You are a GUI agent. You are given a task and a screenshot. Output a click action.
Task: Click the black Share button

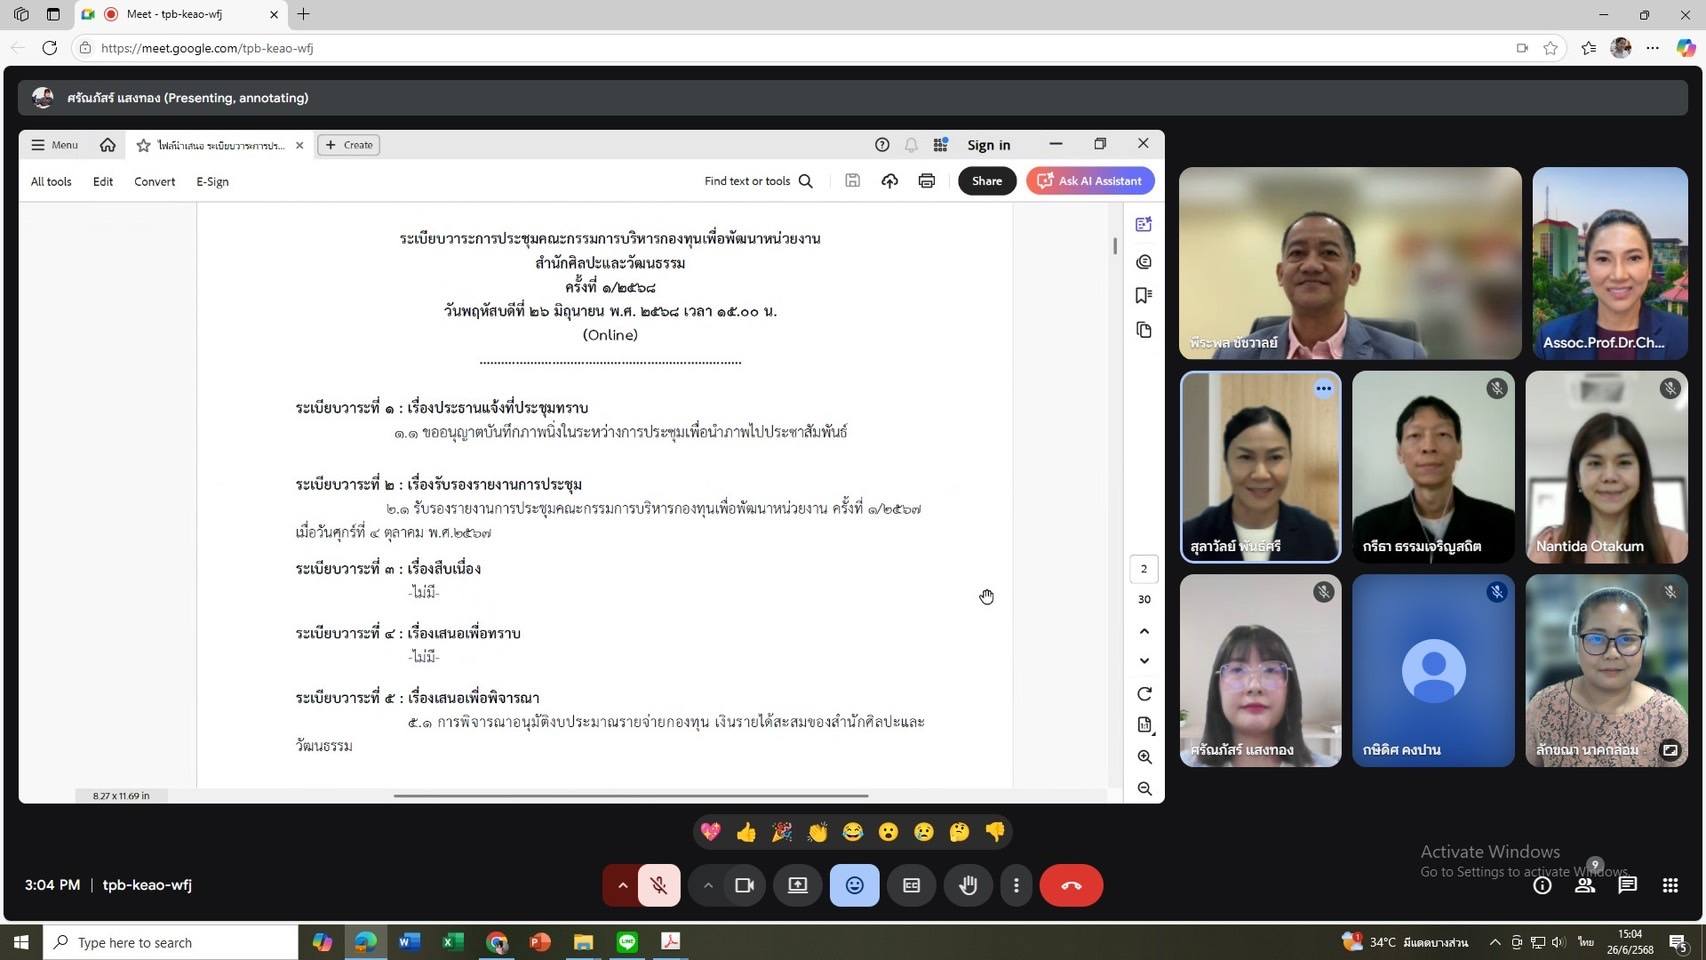point(986,181)
